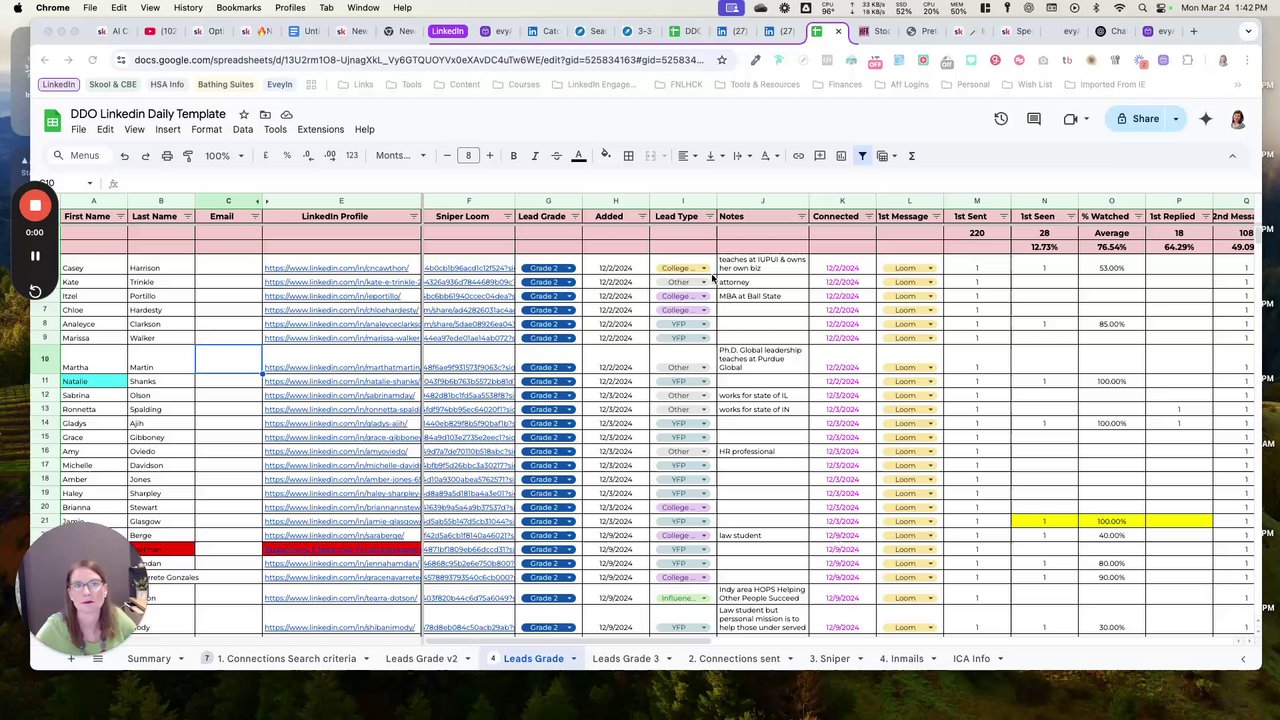Screen dimensions: 1280x720
Task: Switch to the ICA Info sheet tab
Action: (x=971, y=659)
